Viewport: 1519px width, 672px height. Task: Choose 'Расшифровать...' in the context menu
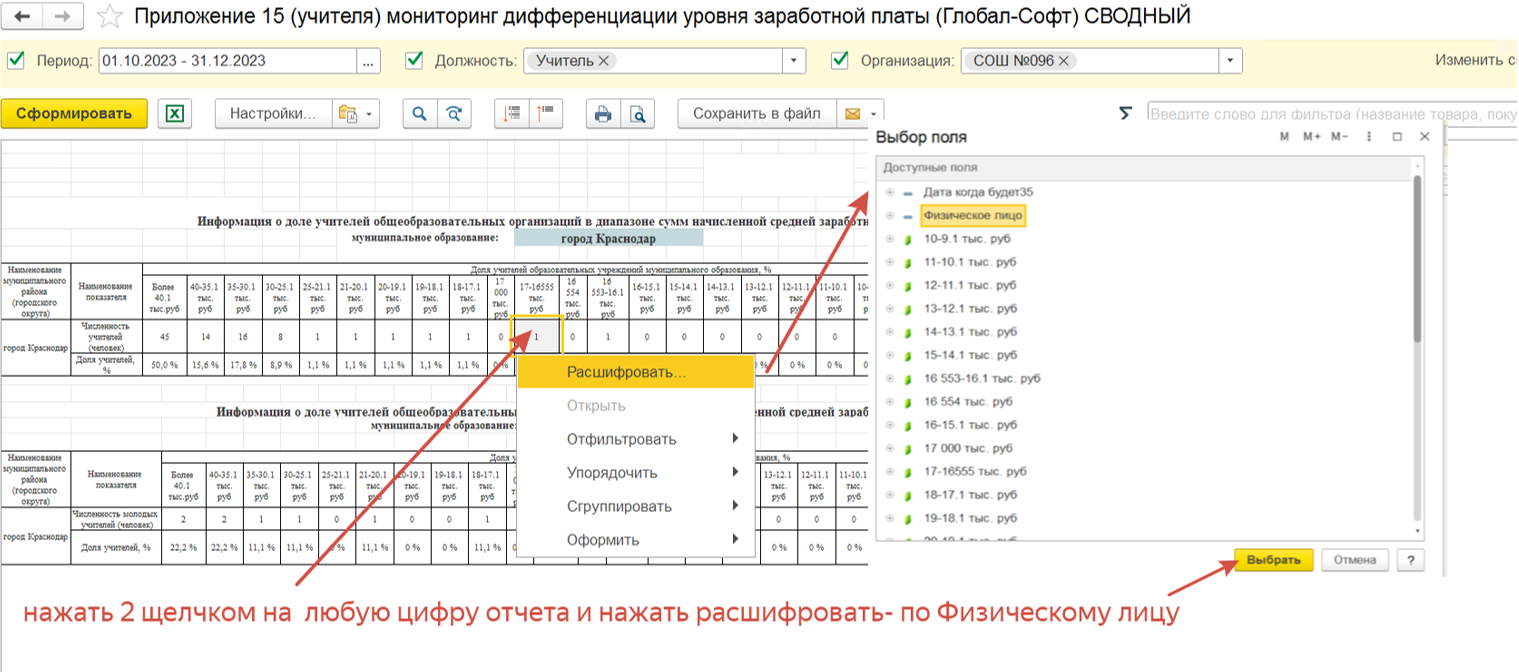click(x=626, y=372)
